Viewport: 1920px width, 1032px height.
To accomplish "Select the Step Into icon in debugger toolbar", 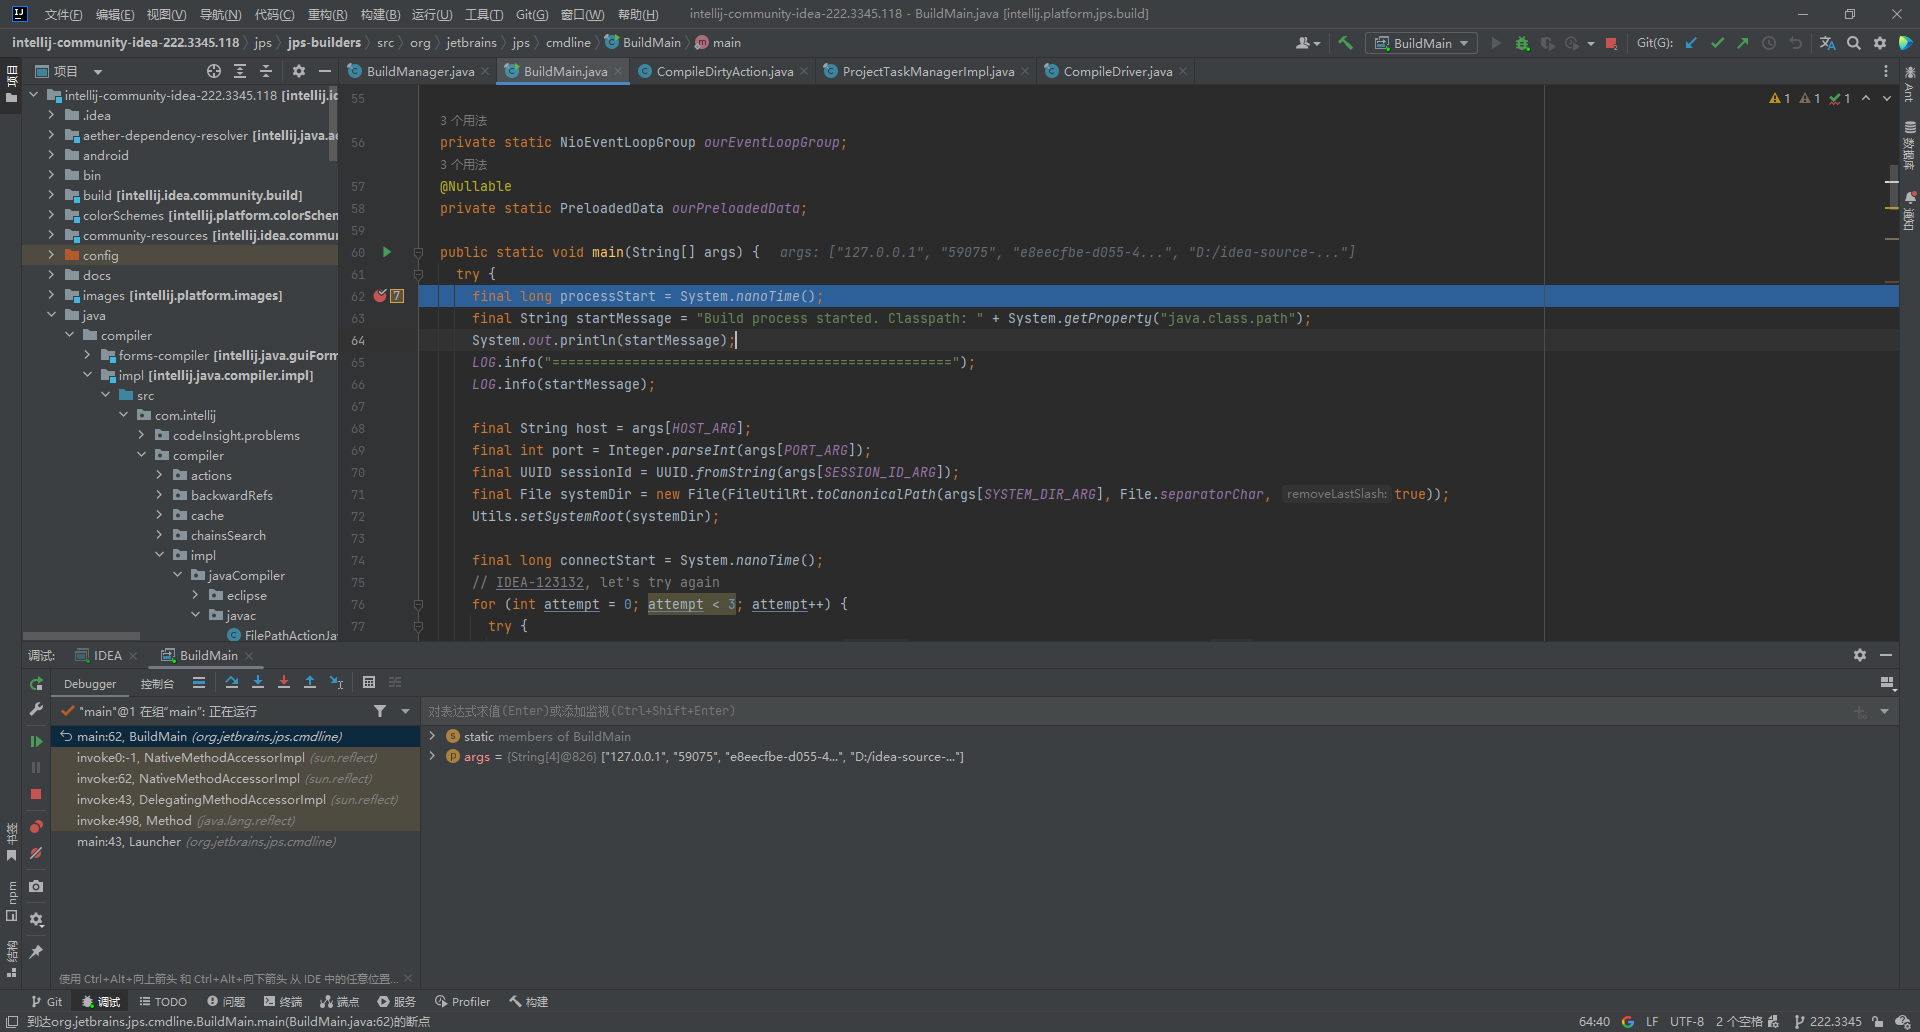I will coord(258,683).
